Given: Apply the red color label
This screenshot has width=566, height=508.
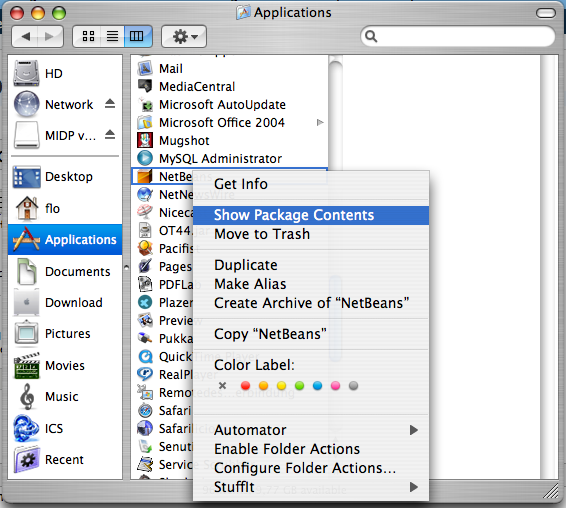Looking at the screenshot, I should pyautogui.click(x=245, y=386).
